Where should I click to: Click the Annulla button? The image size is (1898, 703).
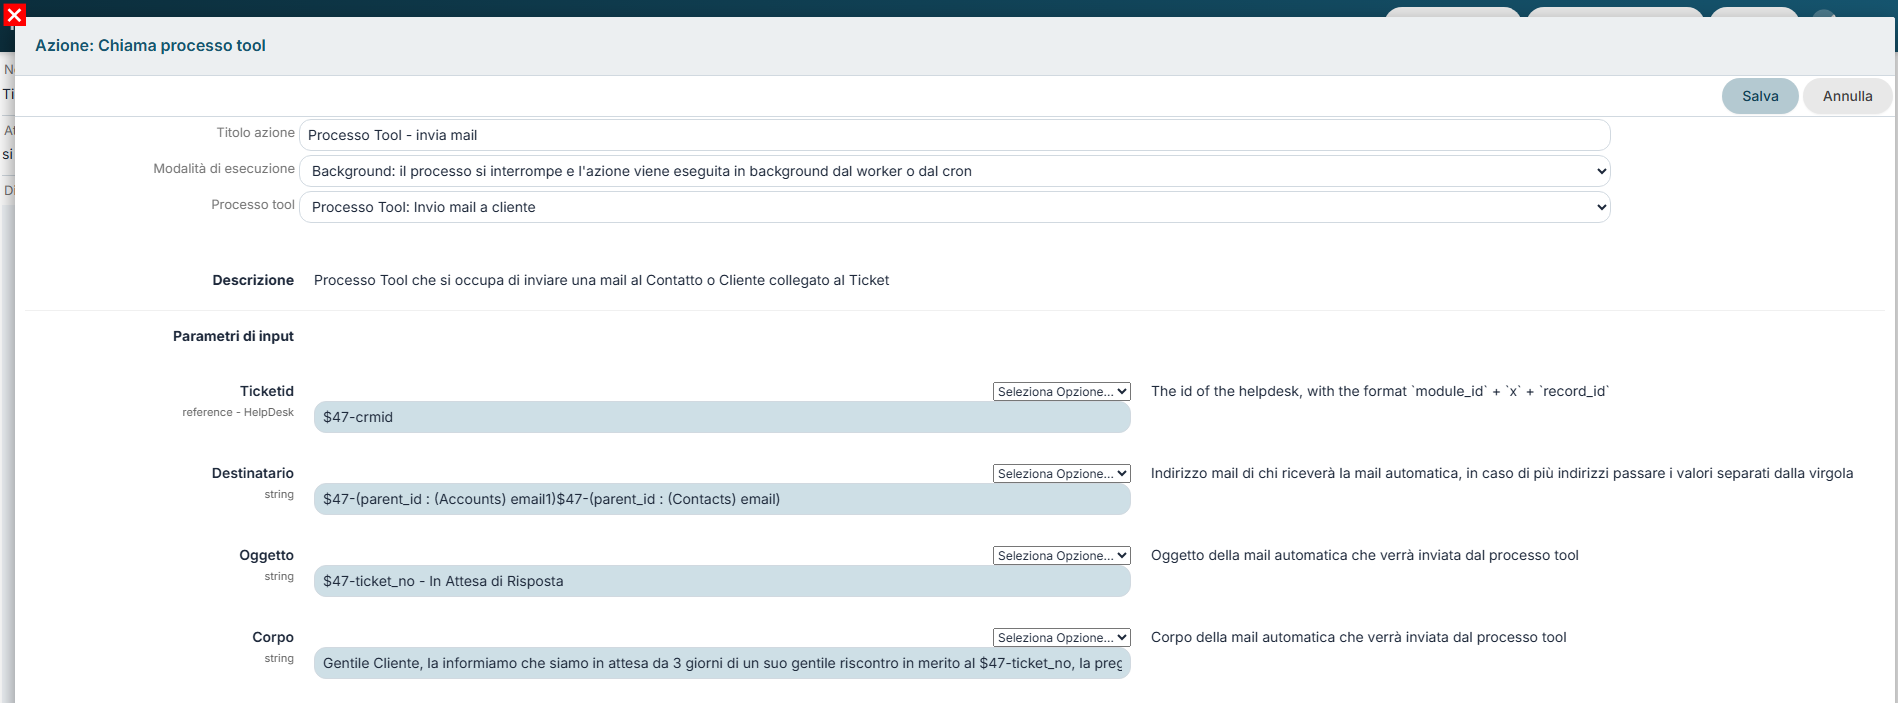tap(1847, 96)
